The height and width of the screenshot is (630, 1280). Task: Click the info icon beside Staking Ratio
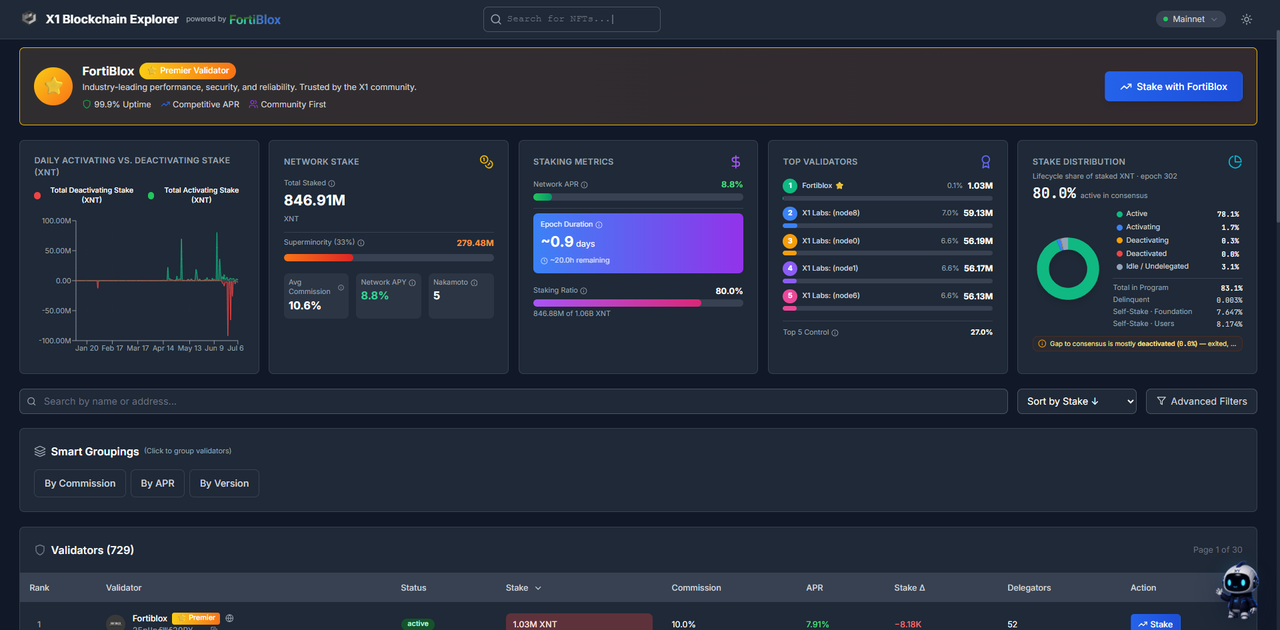583,291
